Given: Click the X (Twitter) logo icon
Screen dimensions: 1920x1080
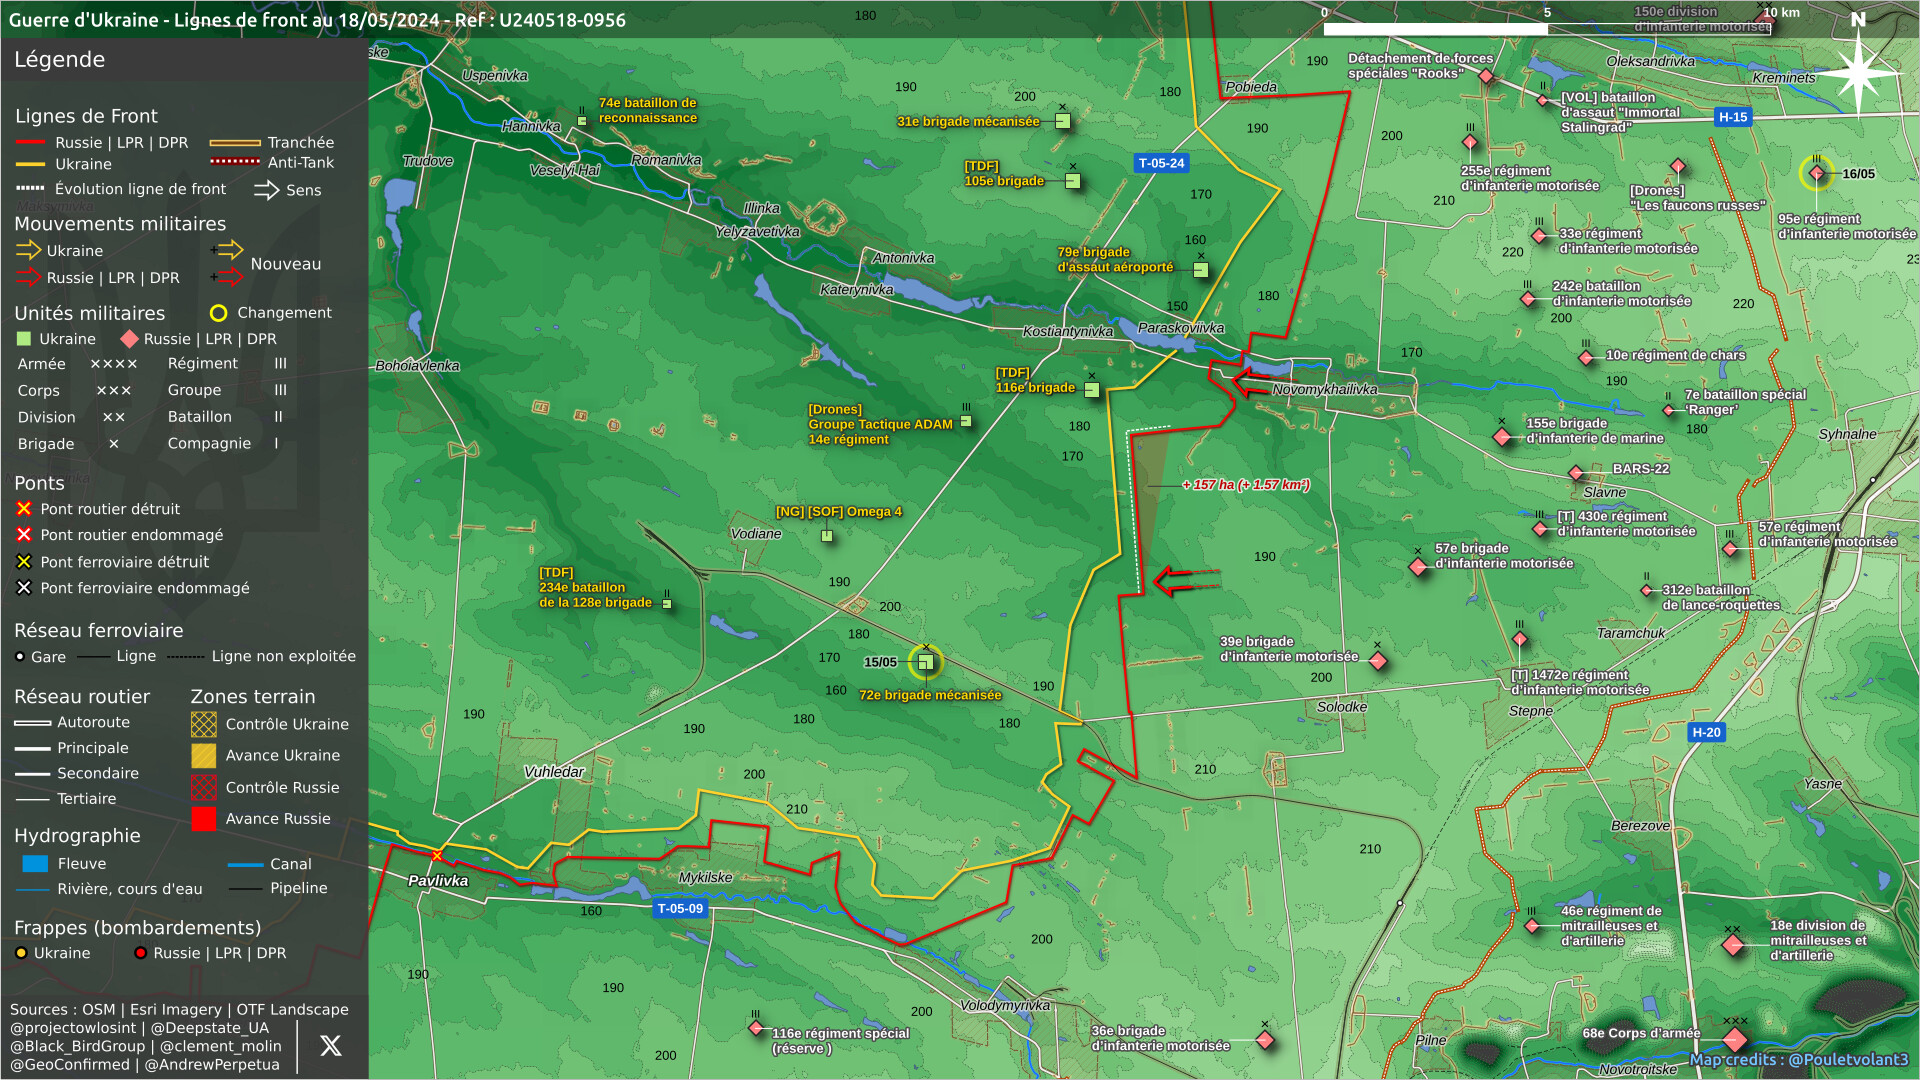Looking at the screenshot, I should (x=330, y=1046).
